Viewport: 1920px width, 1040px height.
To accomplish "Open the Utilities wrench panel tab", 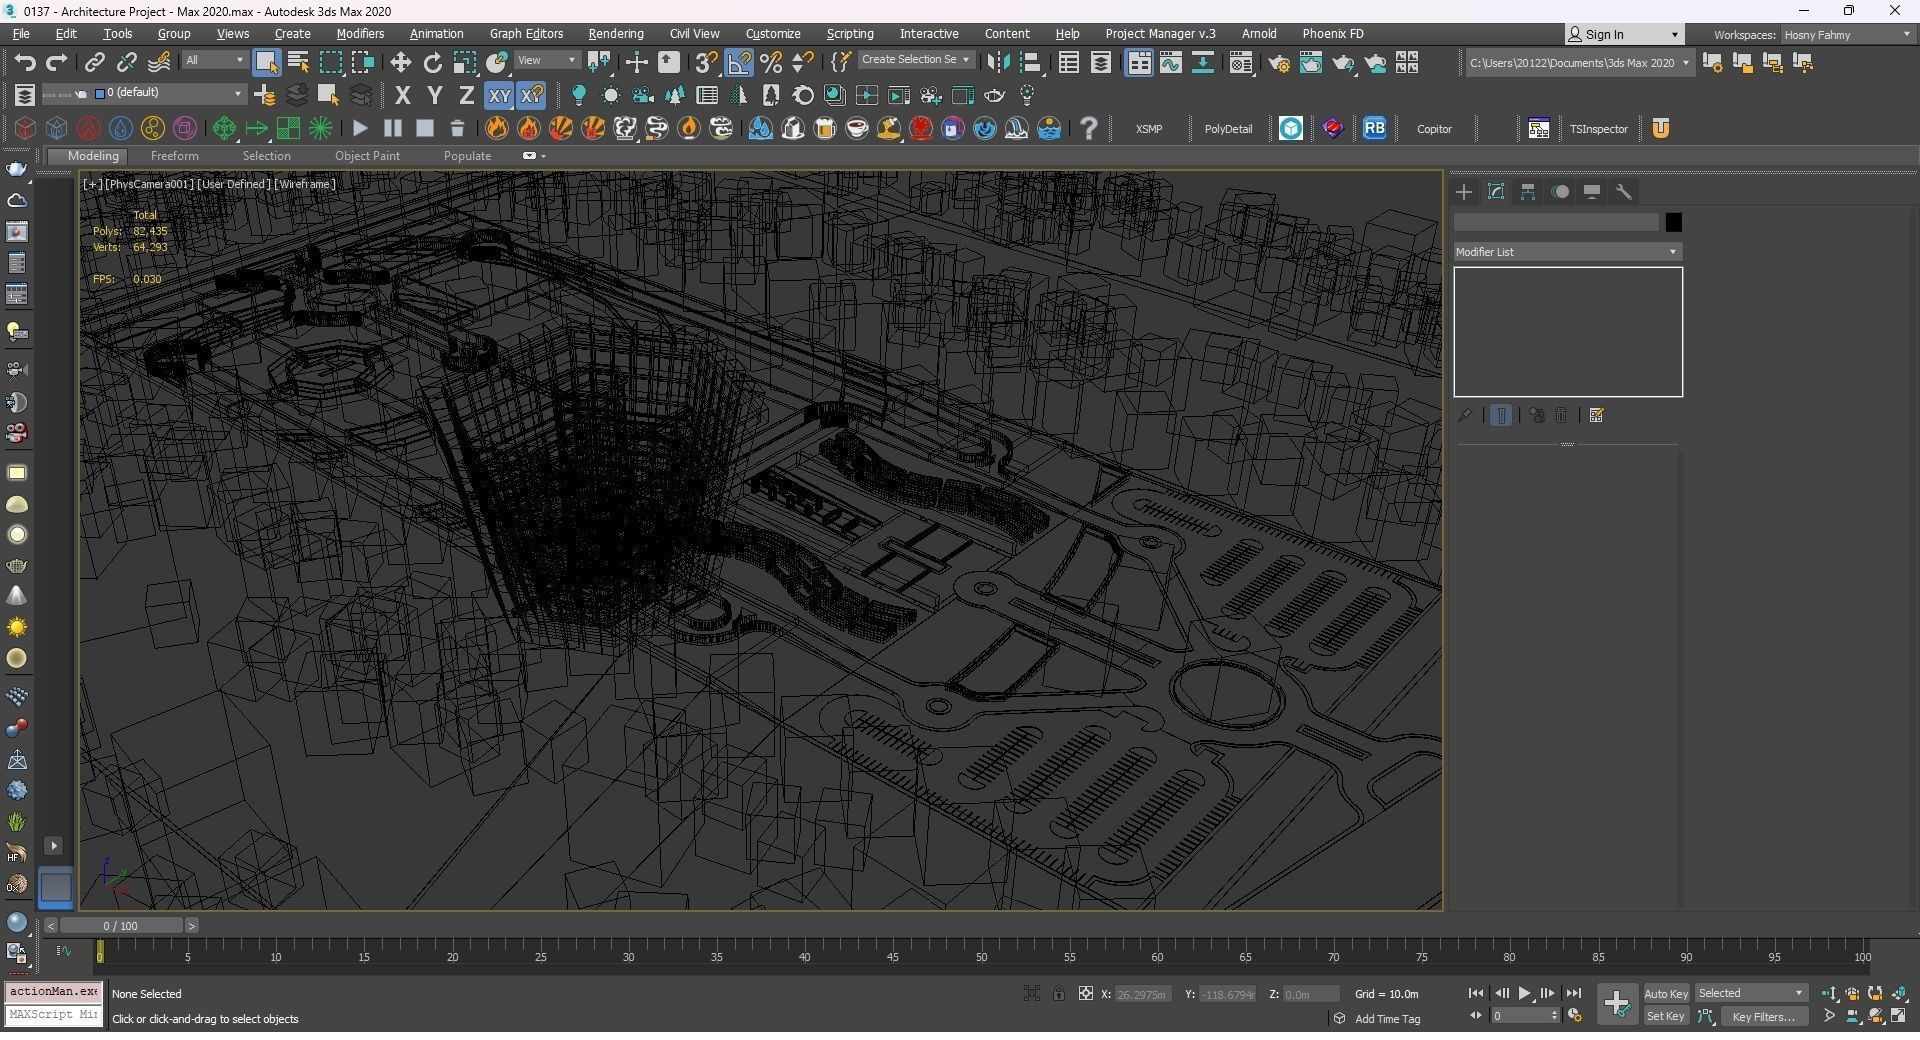I will coord(1624,192).
